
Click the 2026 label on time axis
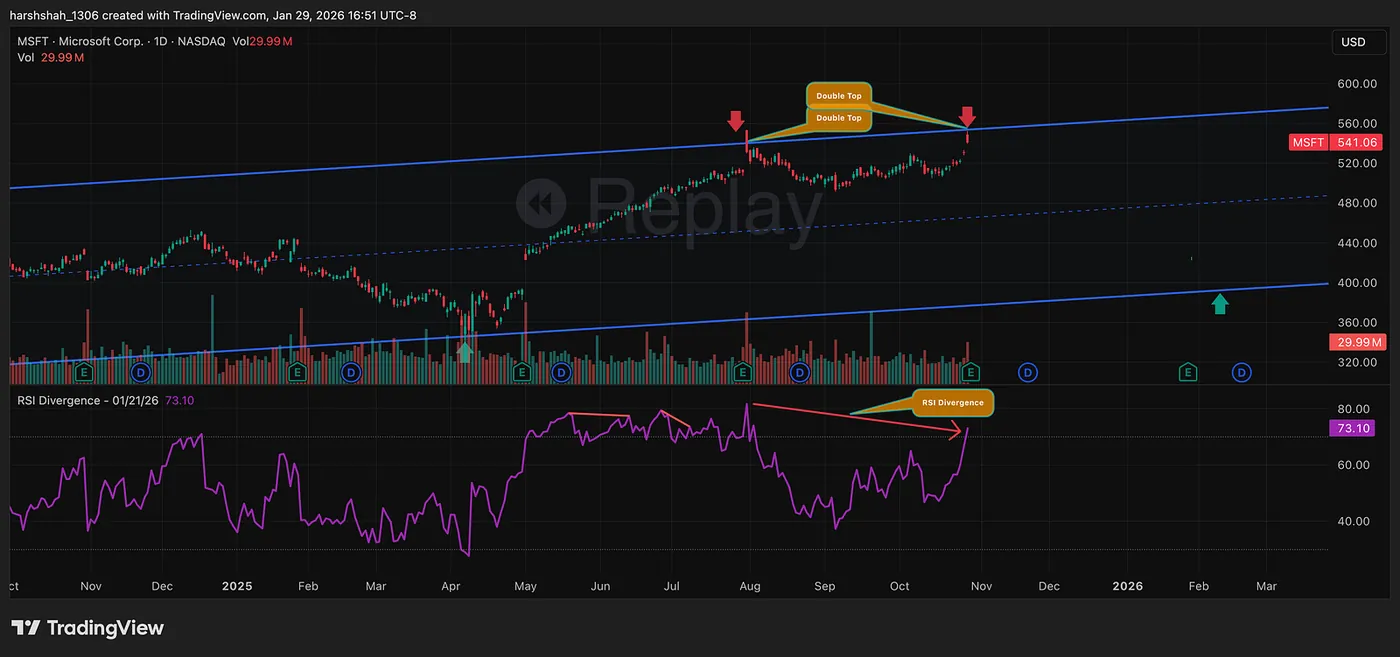tap(1128, 586)
